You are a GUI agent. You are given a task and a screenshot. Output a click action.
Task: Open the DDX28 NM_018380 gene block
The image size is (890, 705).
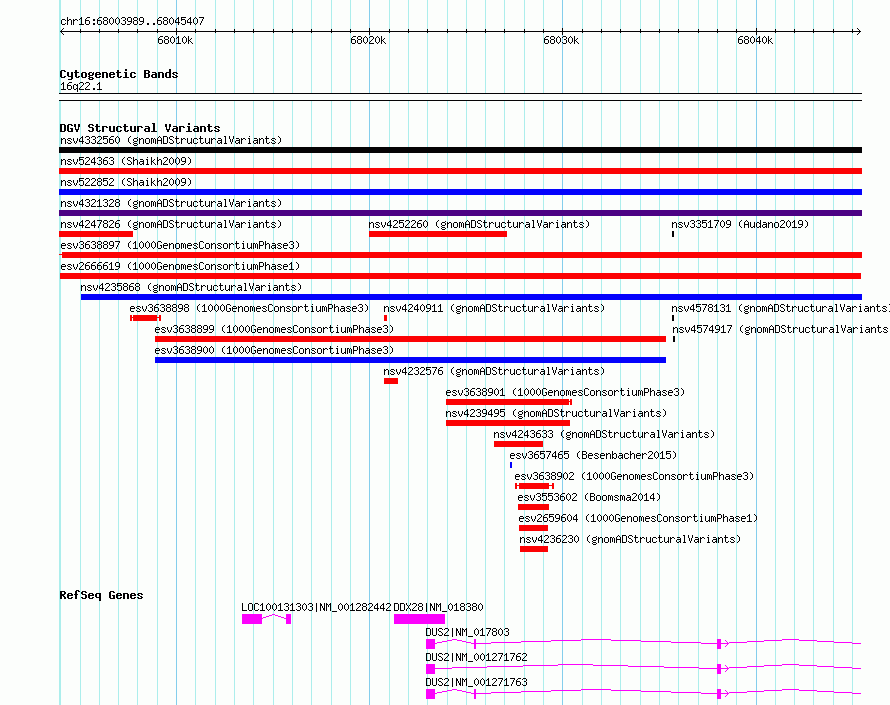click(x=419, y=619)
